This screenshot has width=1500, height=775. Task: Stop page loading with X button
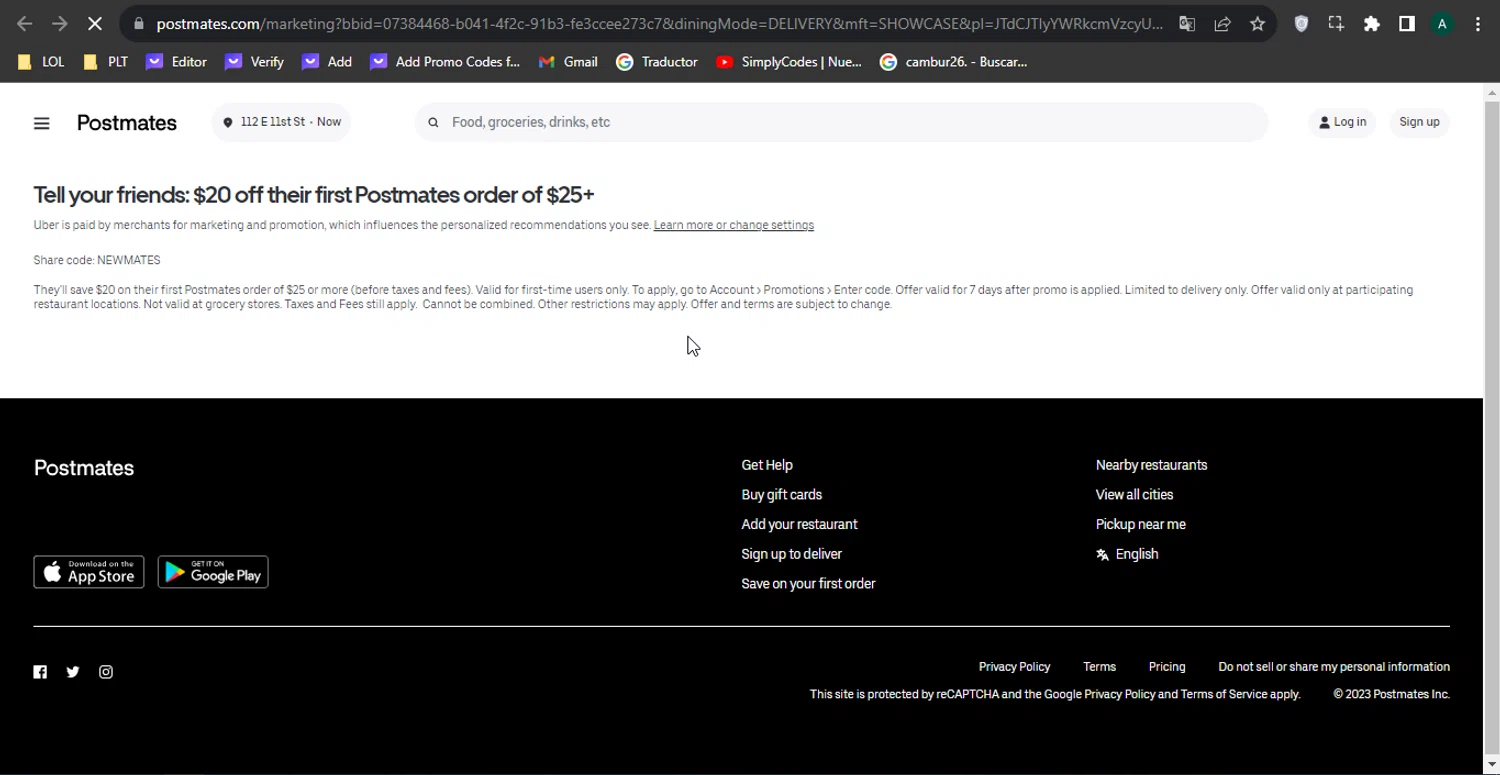click(95, 24)
